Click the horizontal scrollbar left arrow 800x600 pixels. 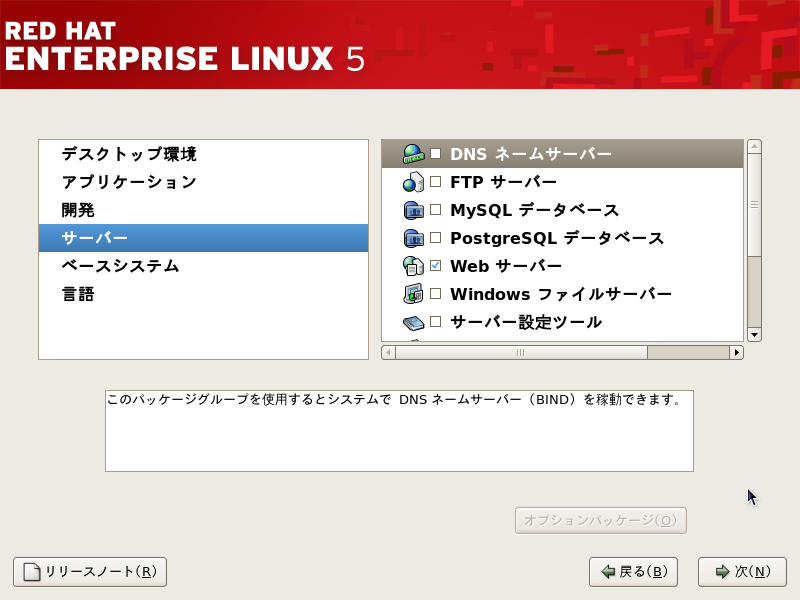[x=388, y=353]
